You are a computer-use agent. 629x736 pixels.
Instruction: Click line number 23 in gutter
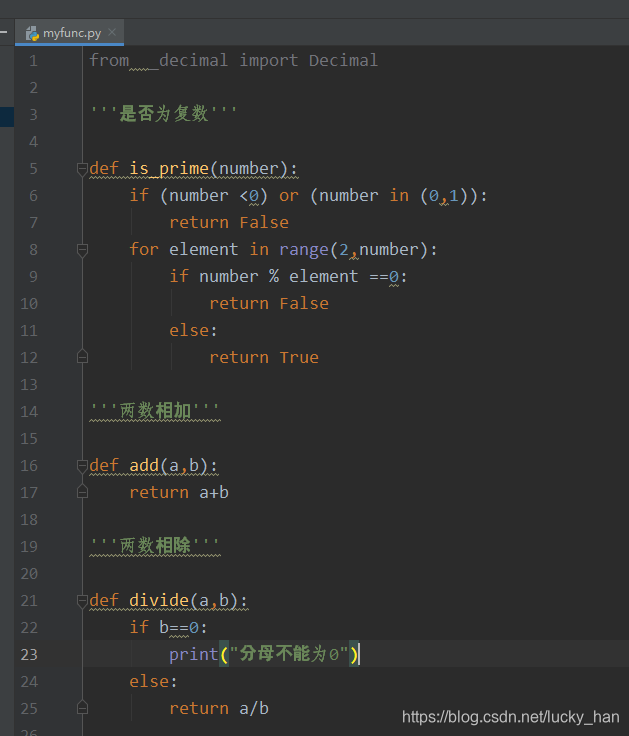(x=29, y=654)
